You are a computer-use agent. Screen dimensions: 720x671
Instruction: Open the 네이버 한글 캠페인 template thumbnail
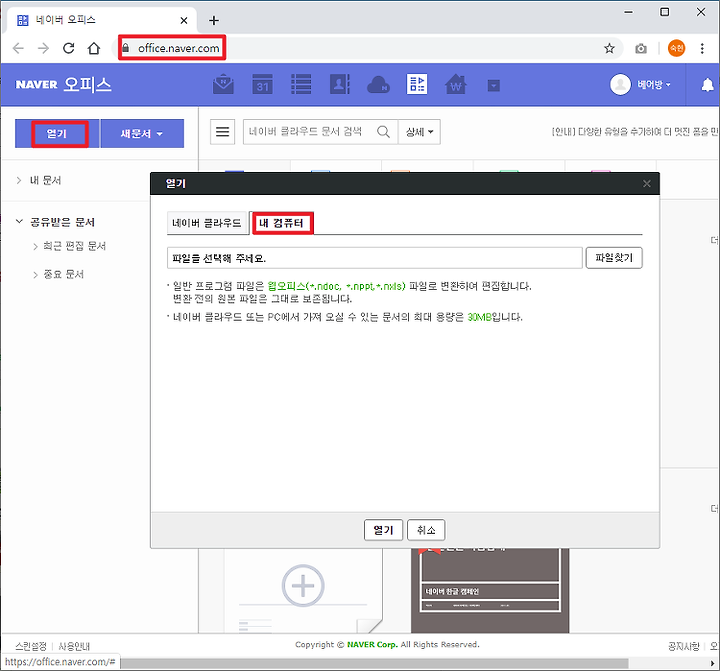[x=490, y=590]
